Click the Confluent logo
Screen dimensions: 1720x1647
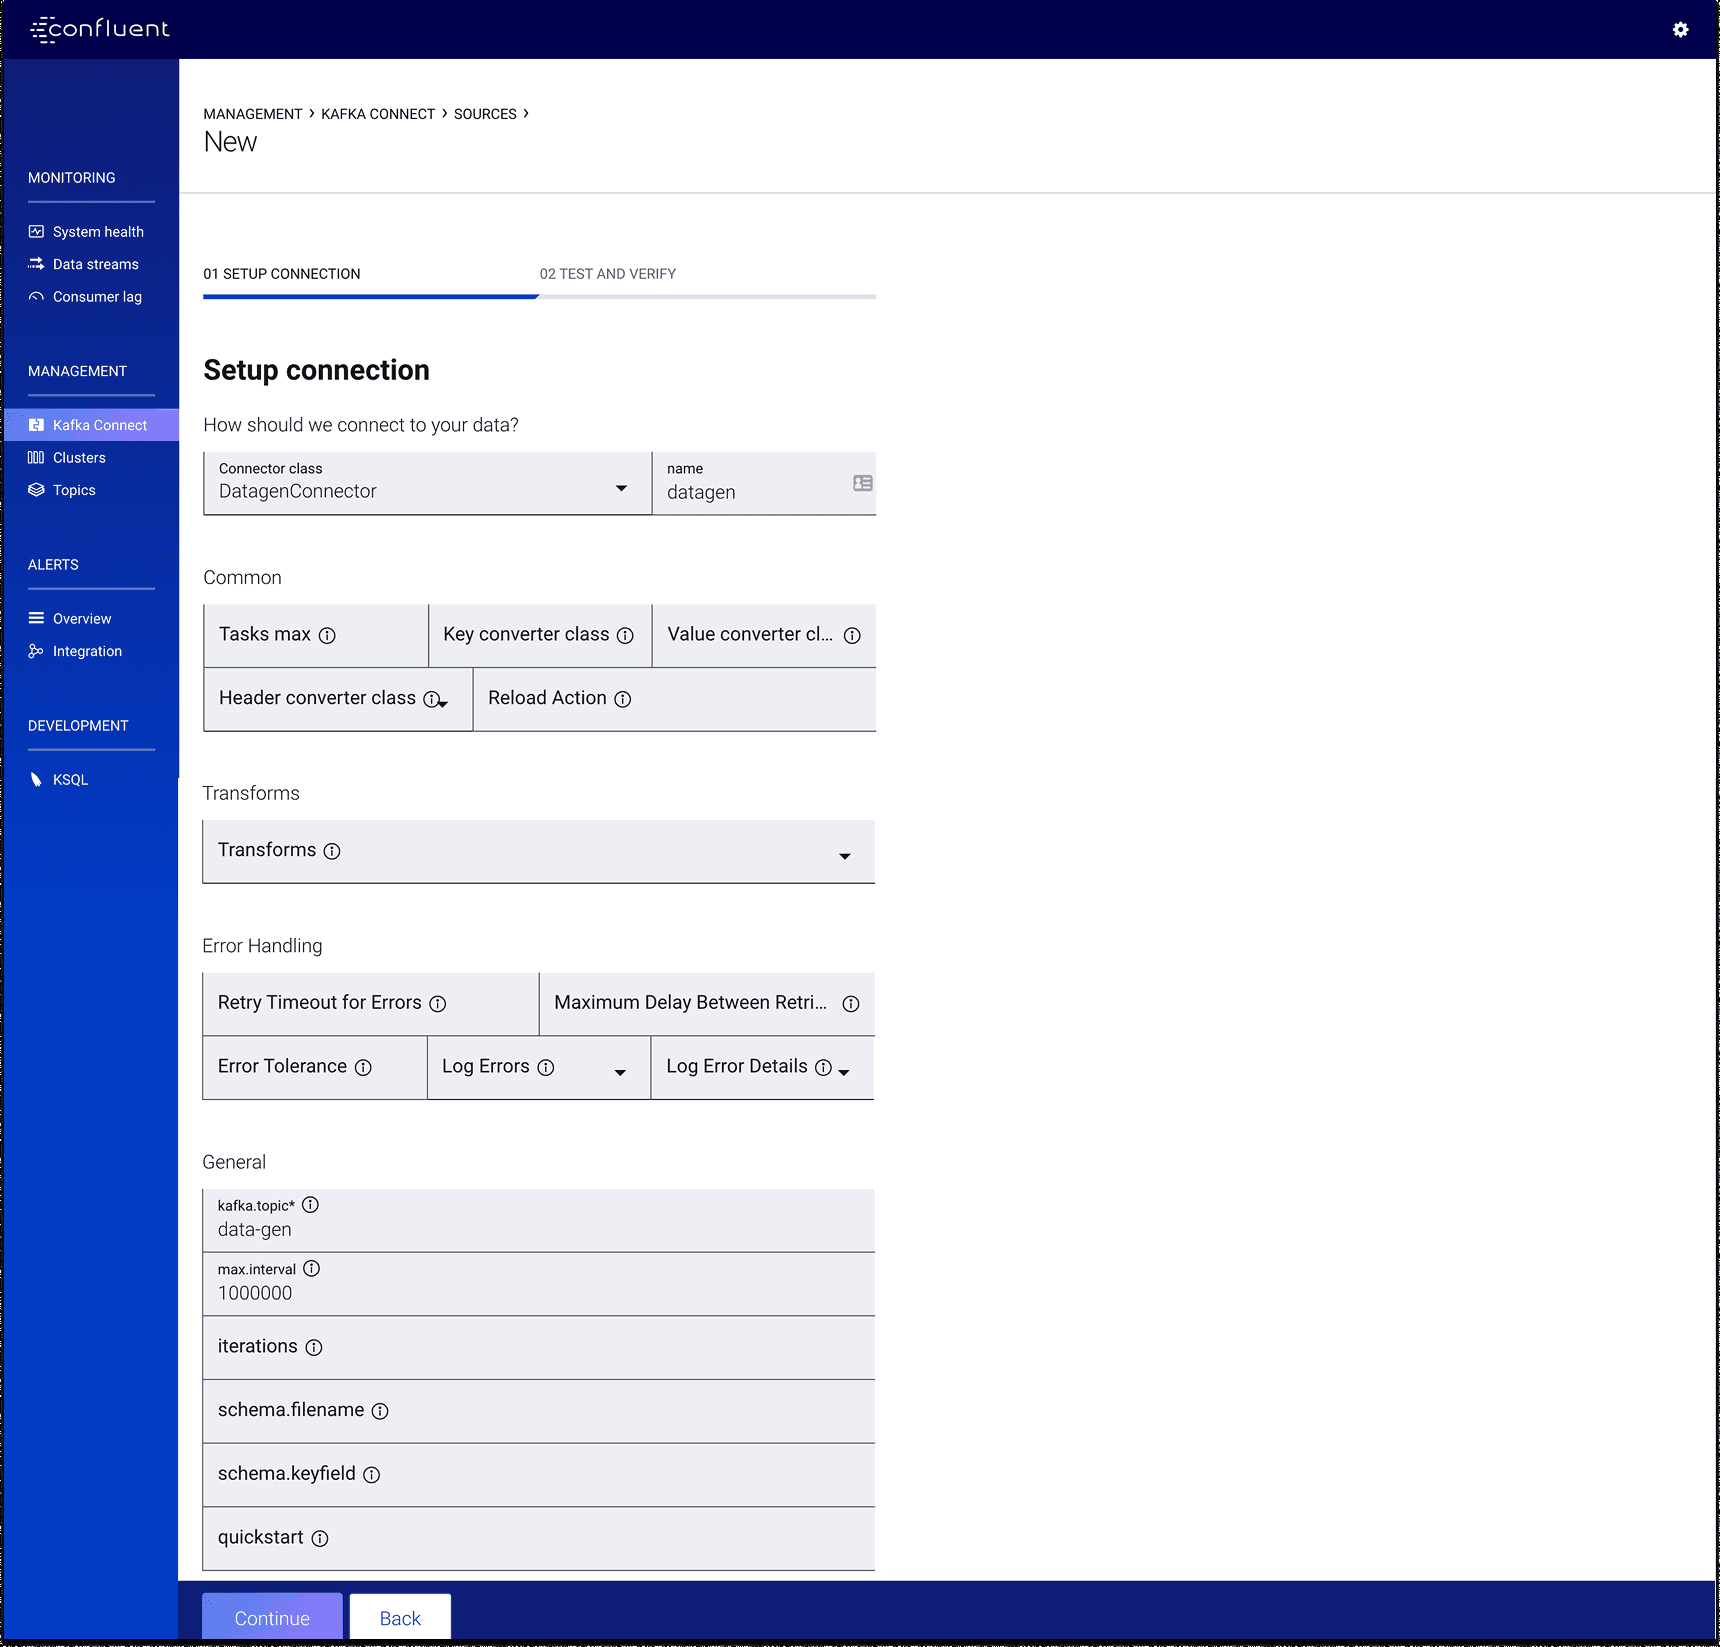(100, 29)
